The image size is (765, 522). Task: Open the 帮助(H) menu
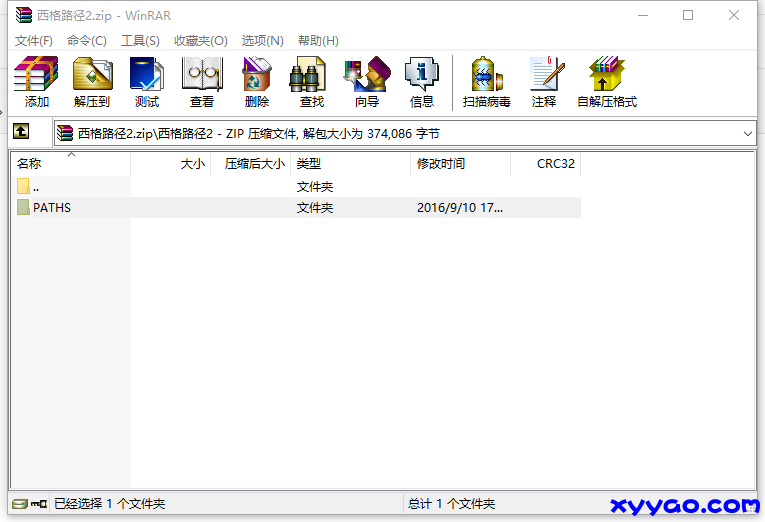319,40
